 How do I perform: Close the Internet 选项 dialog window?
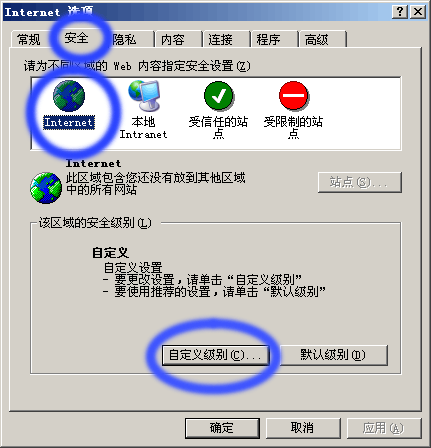point(418,12)
